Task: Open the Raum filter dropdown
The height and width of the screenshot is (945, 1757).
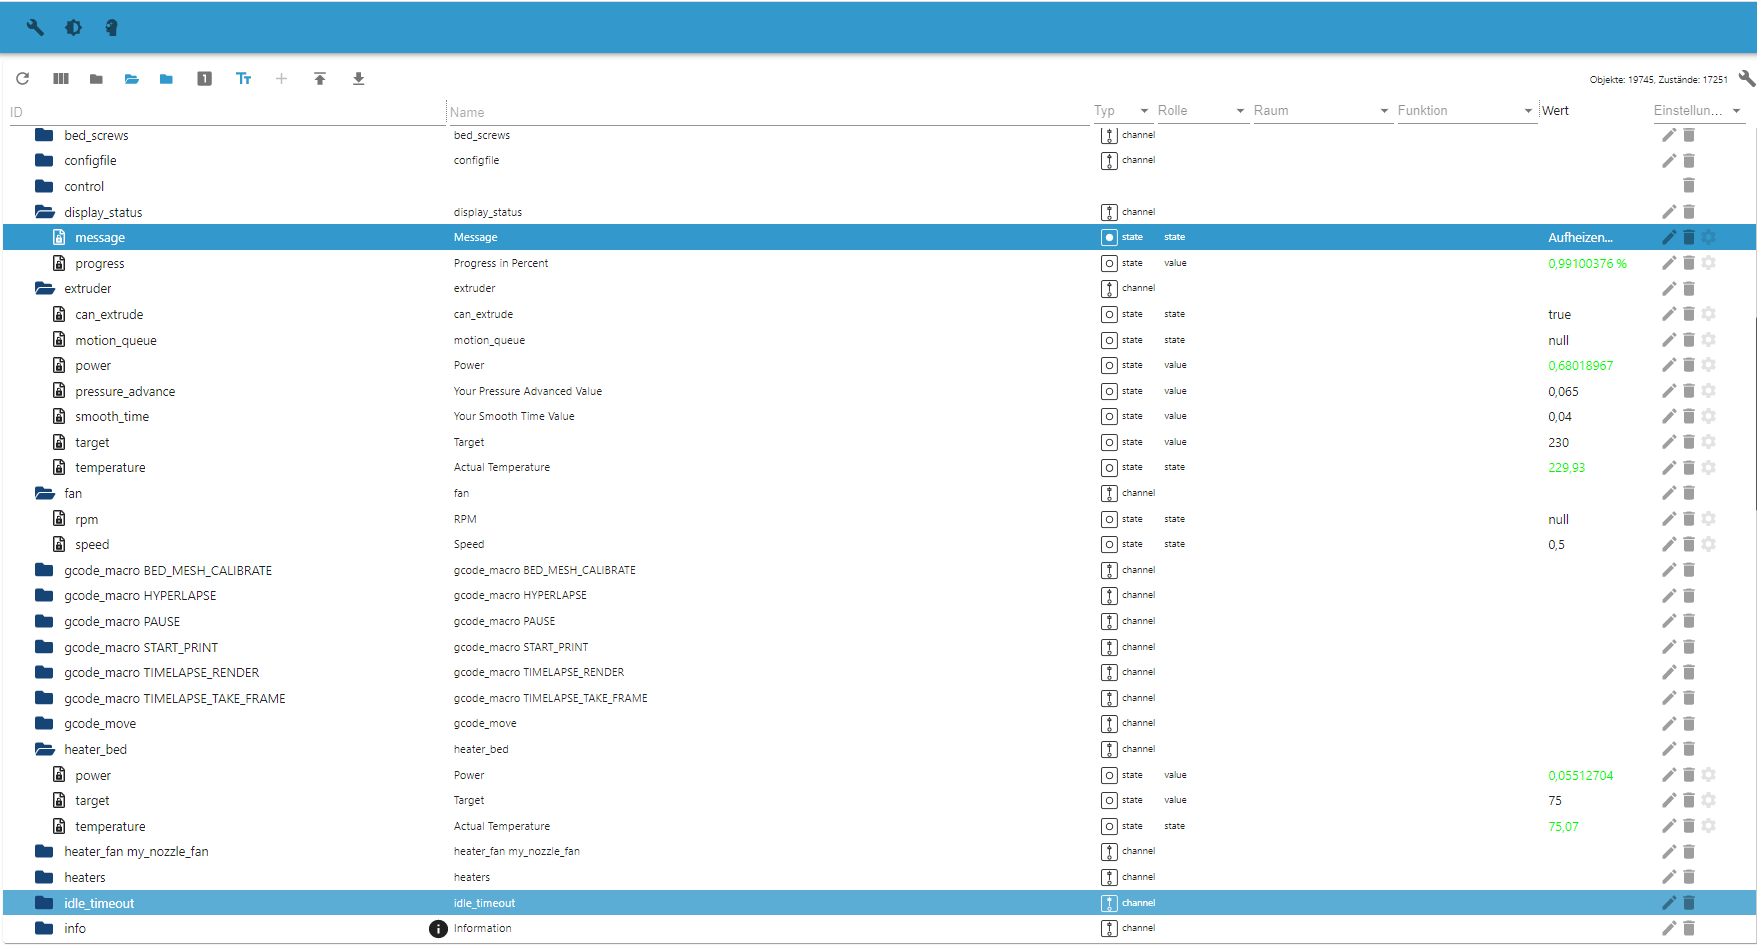Action: [1321, 111]
